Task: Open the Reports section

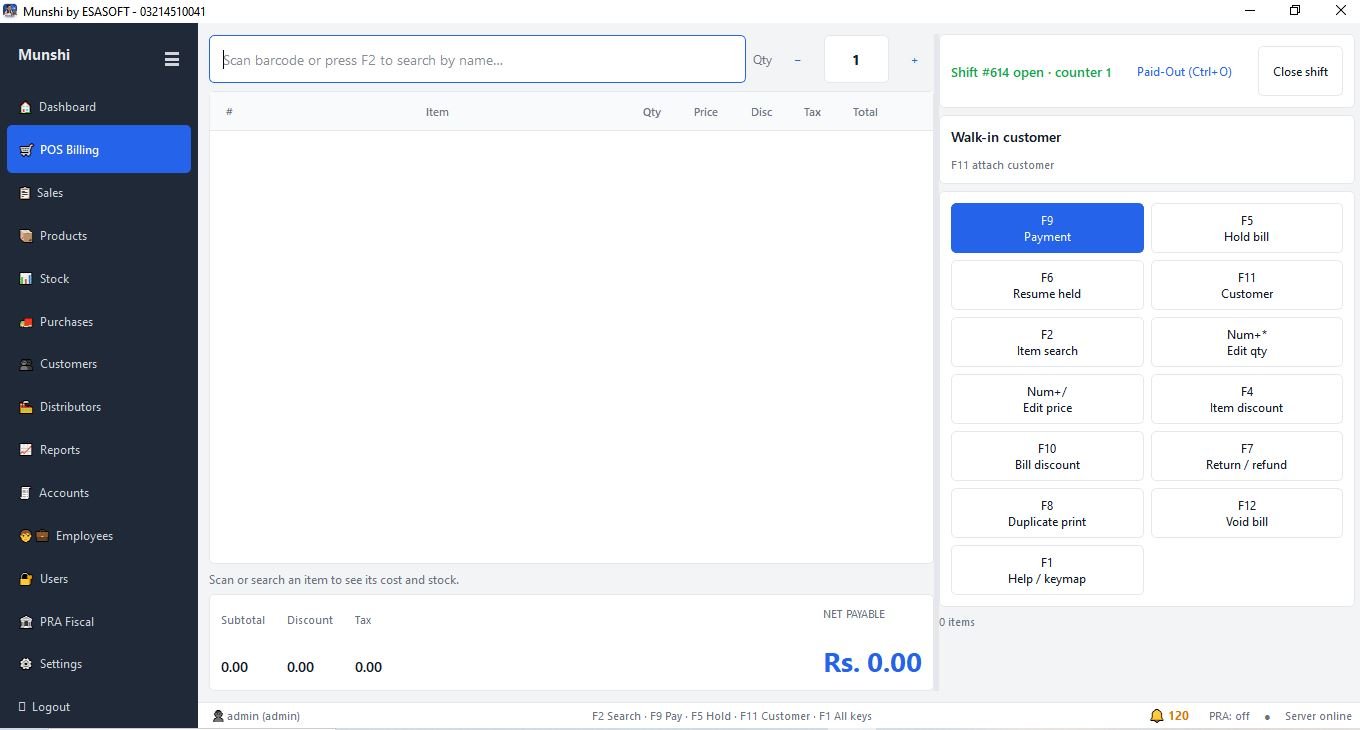Action: click(99, 450)
